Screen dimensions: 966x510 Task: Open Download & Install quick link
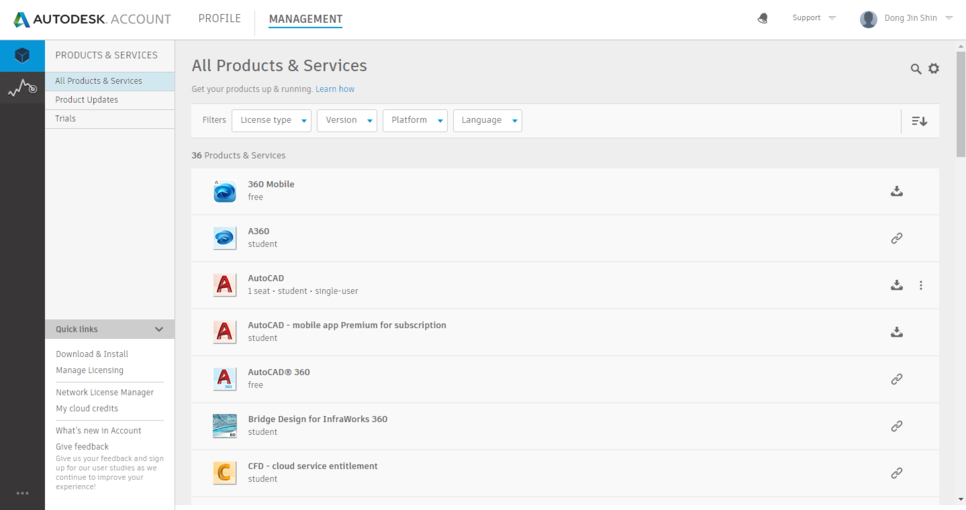tap(92, 354)
